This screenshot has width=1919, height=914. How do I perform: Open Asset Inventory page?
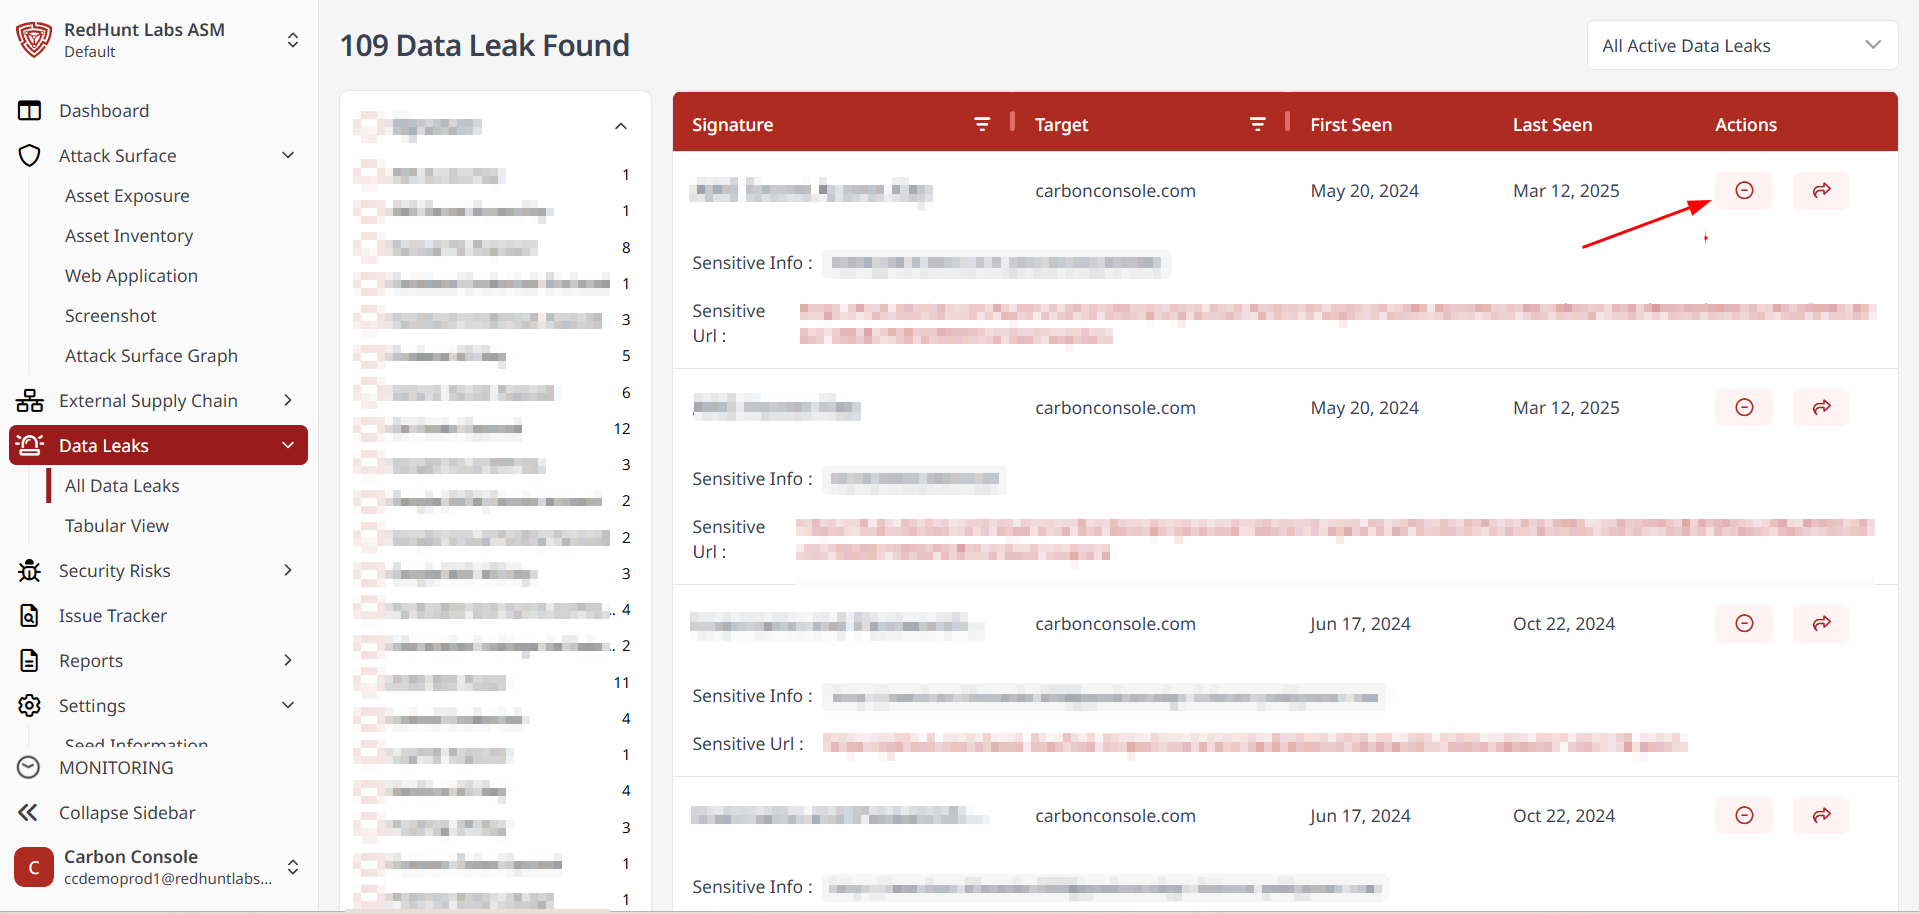pos(129,236)
